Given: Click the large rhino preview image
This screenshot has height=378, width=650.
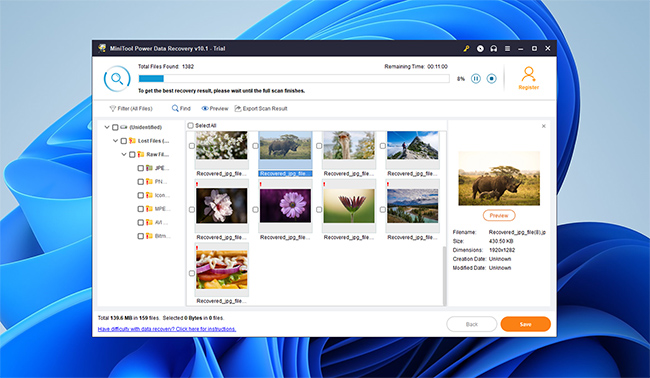Looking at the screenshot, I should (x=499, y=178).
